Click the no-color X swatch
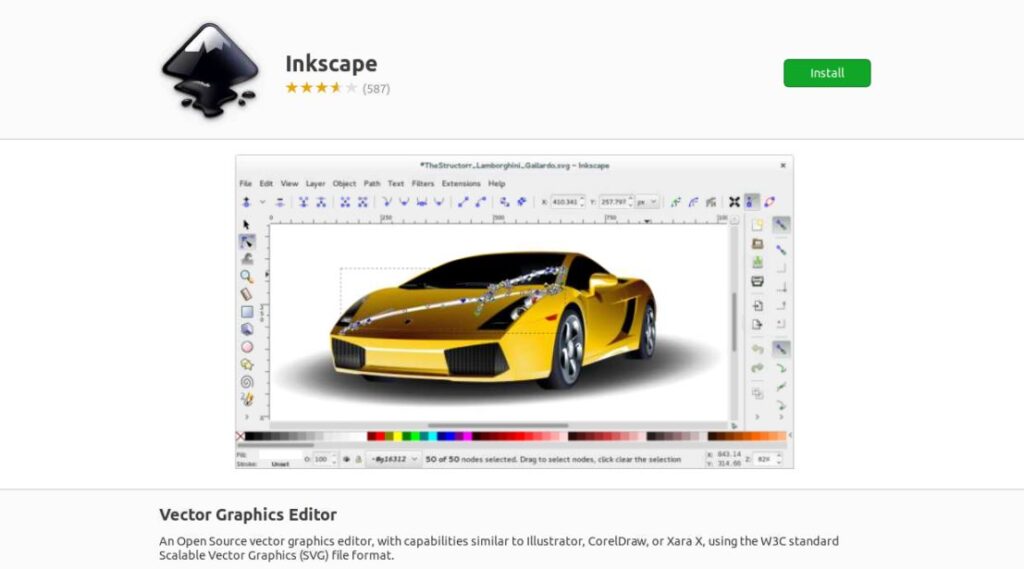 (240, 436)
